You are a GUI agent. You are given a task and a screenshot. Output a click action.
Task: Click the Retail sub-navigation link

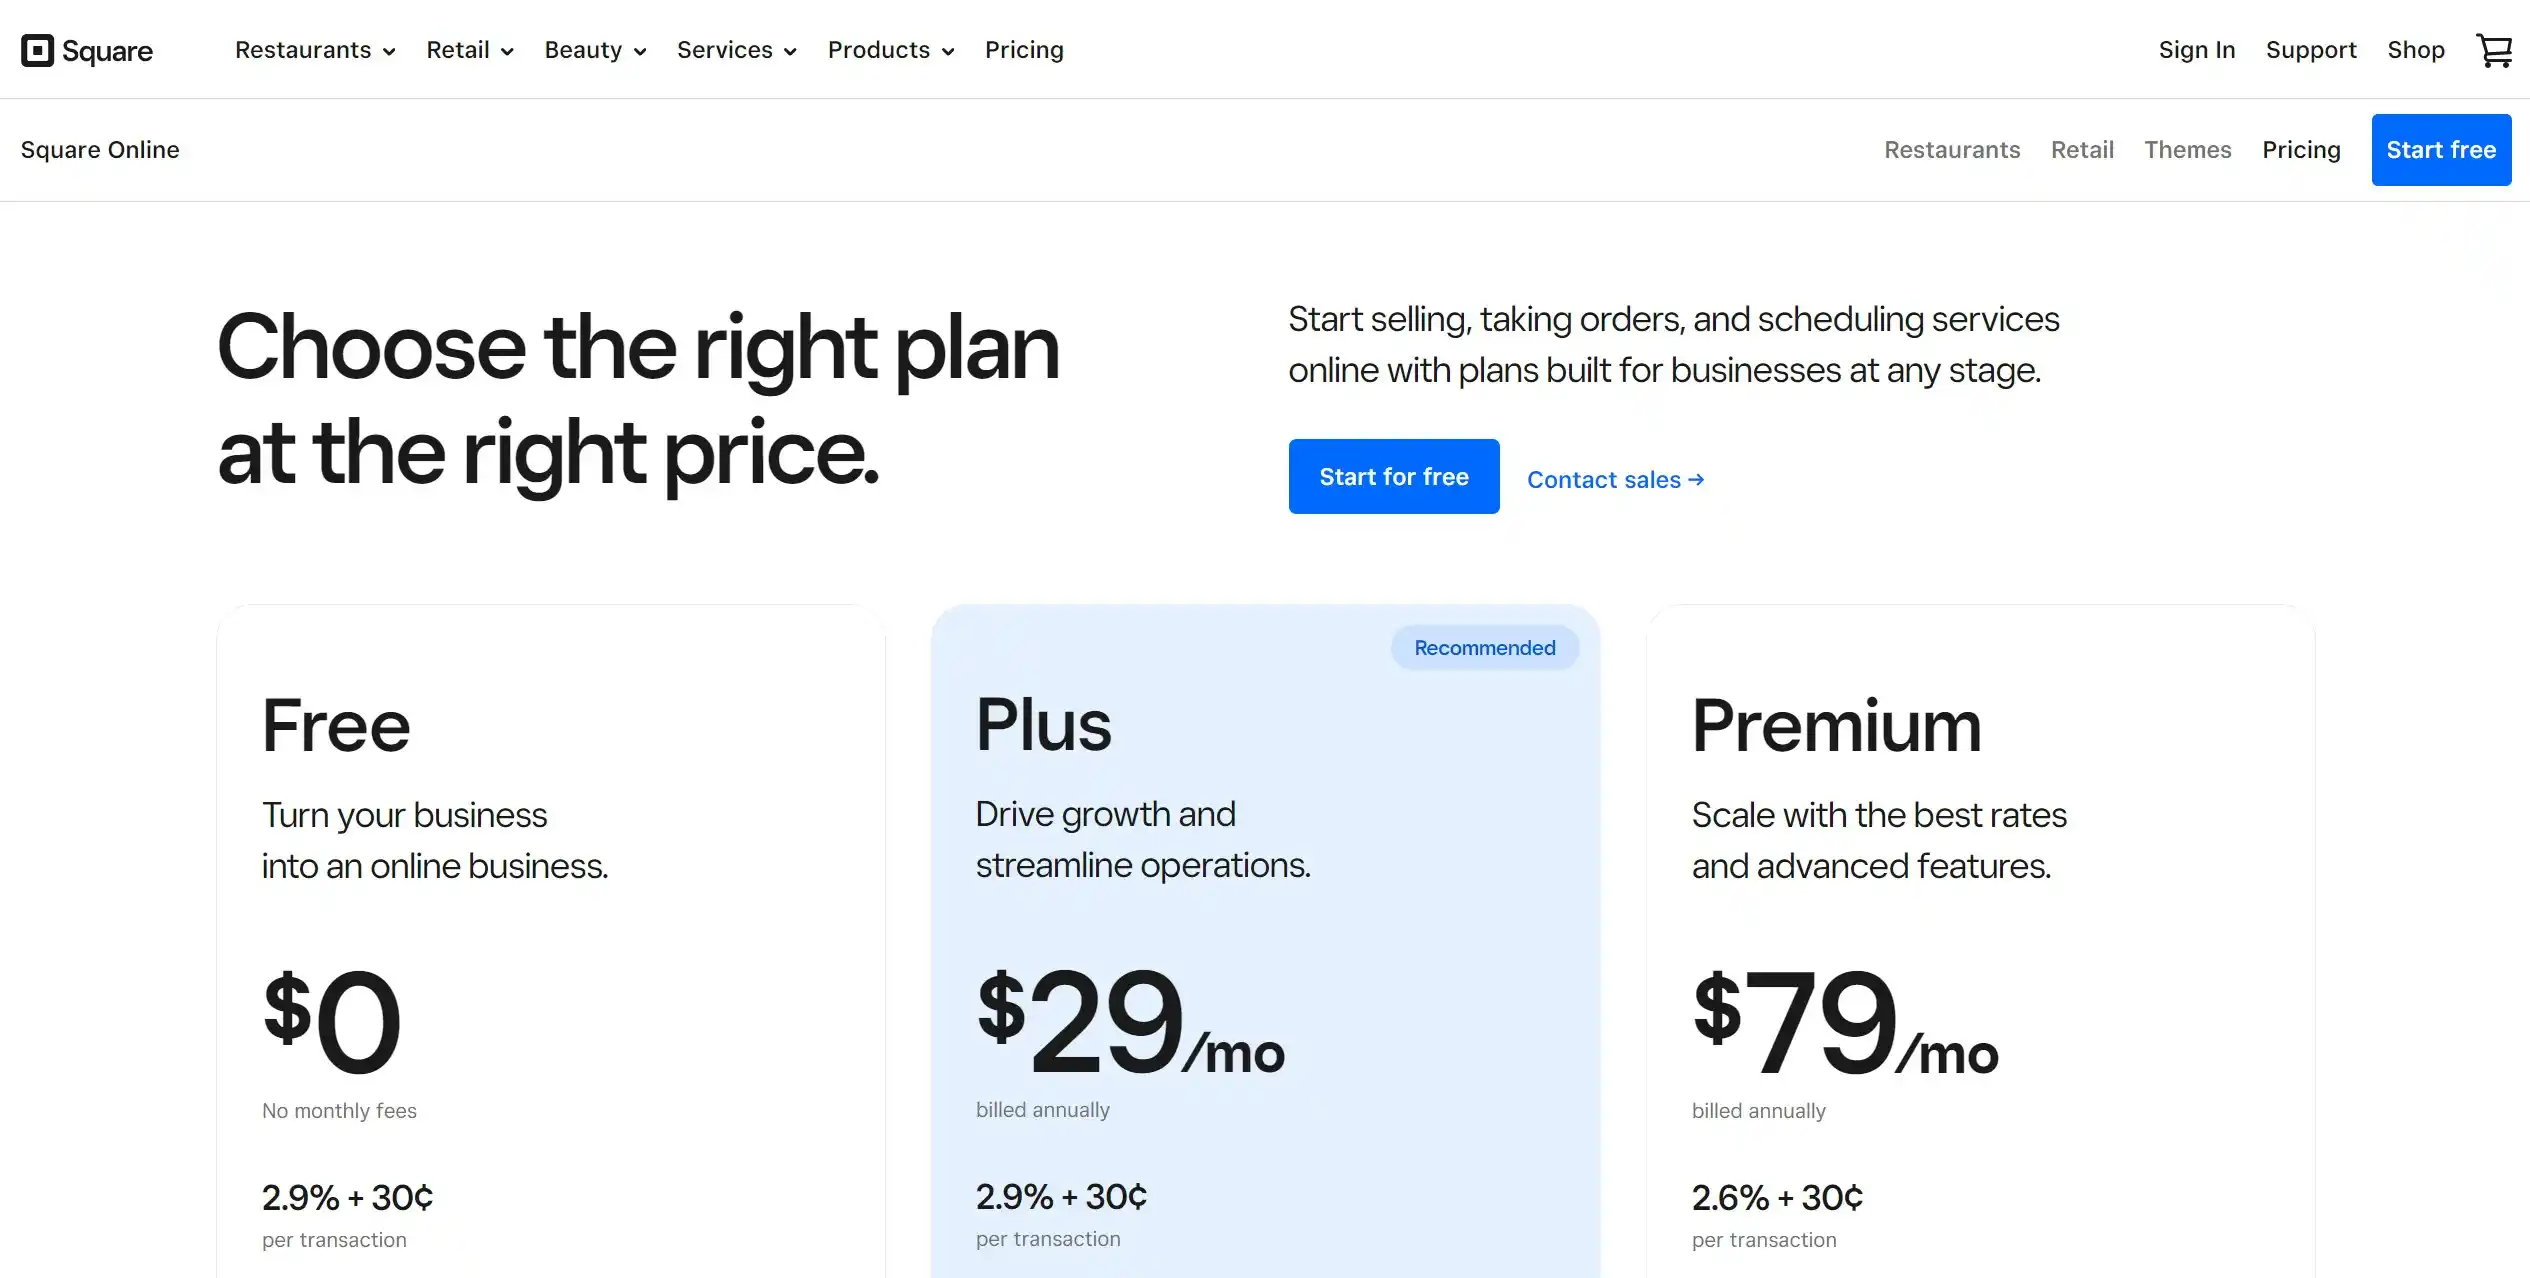coord(2080,148)
